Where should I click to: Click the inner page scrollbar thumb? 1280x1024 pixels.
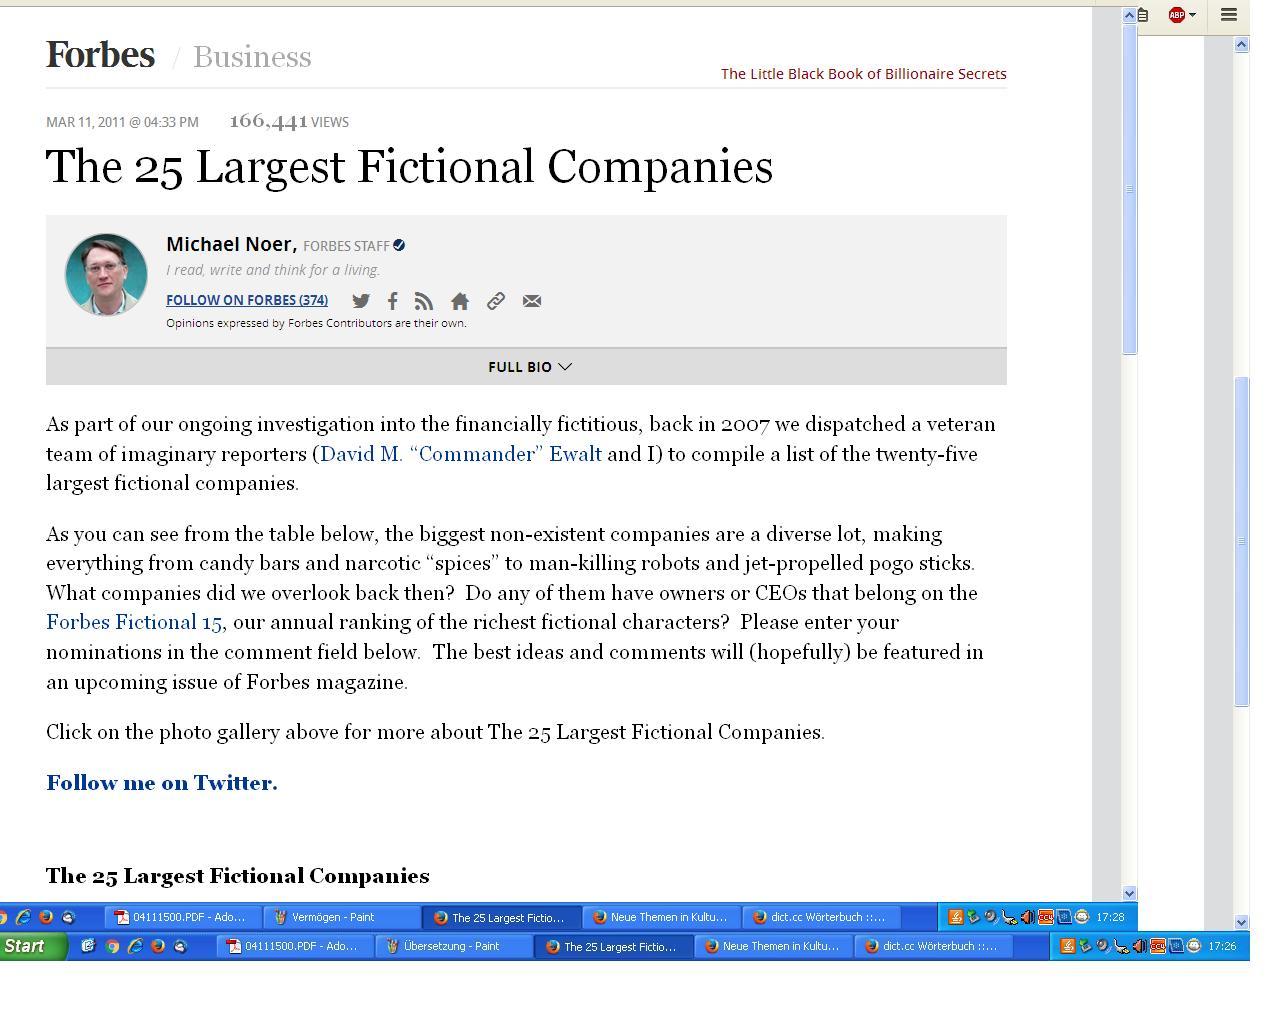pyautogui.click(x=1130, y=188)
